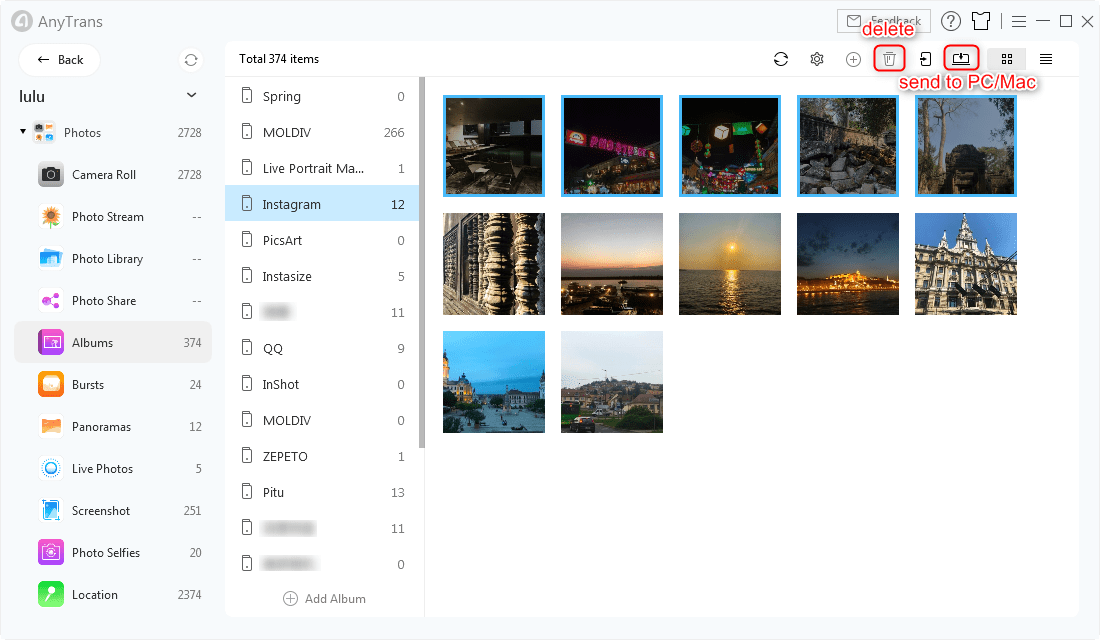The width and height of the screenshot is (1100, 640).
Task: Open the InShot album
Action: click(x=322, y=385)
